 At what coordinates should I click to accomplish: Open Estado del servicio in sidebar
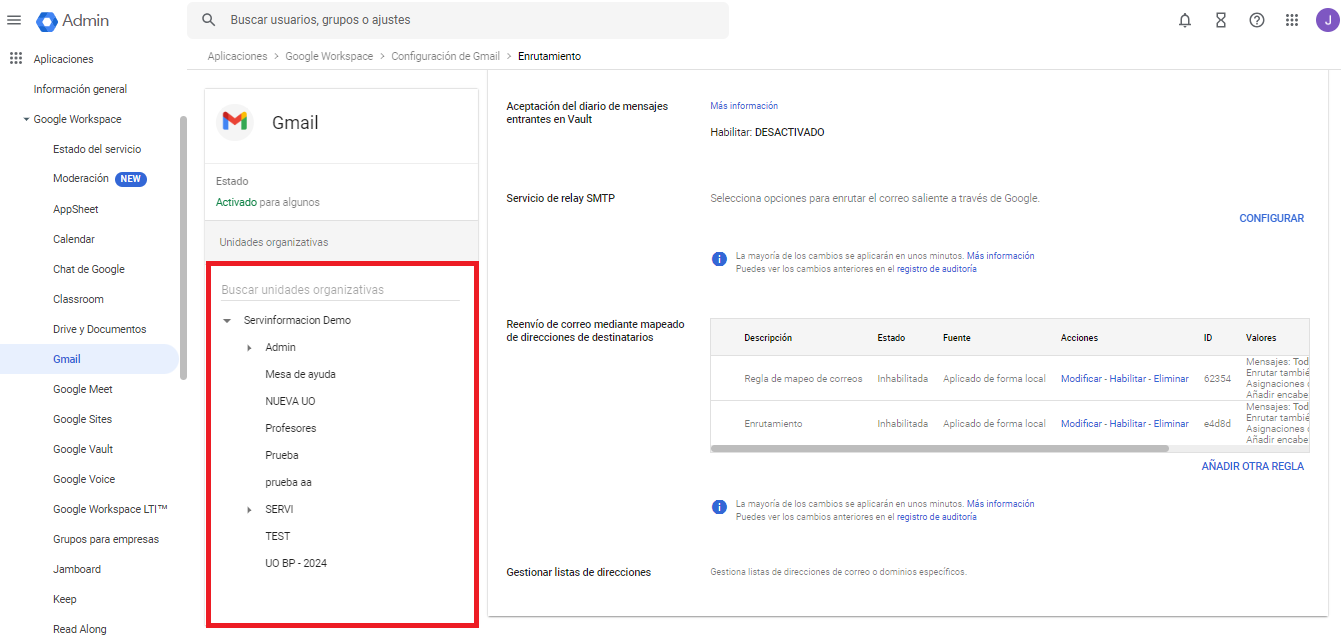click(97, 149)
